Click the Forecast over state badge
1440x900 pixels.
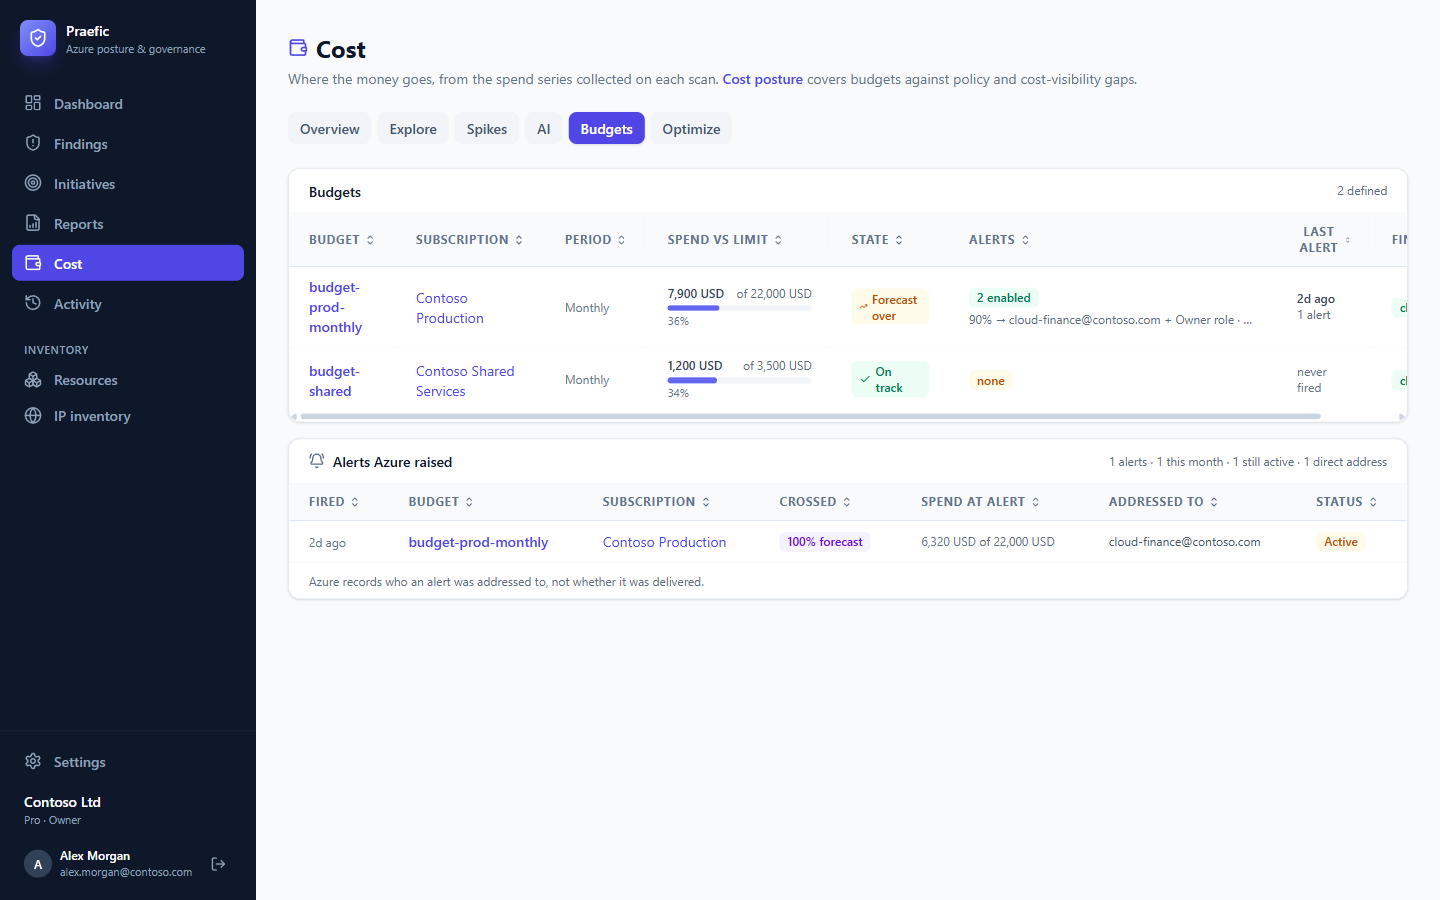point(890,307)
